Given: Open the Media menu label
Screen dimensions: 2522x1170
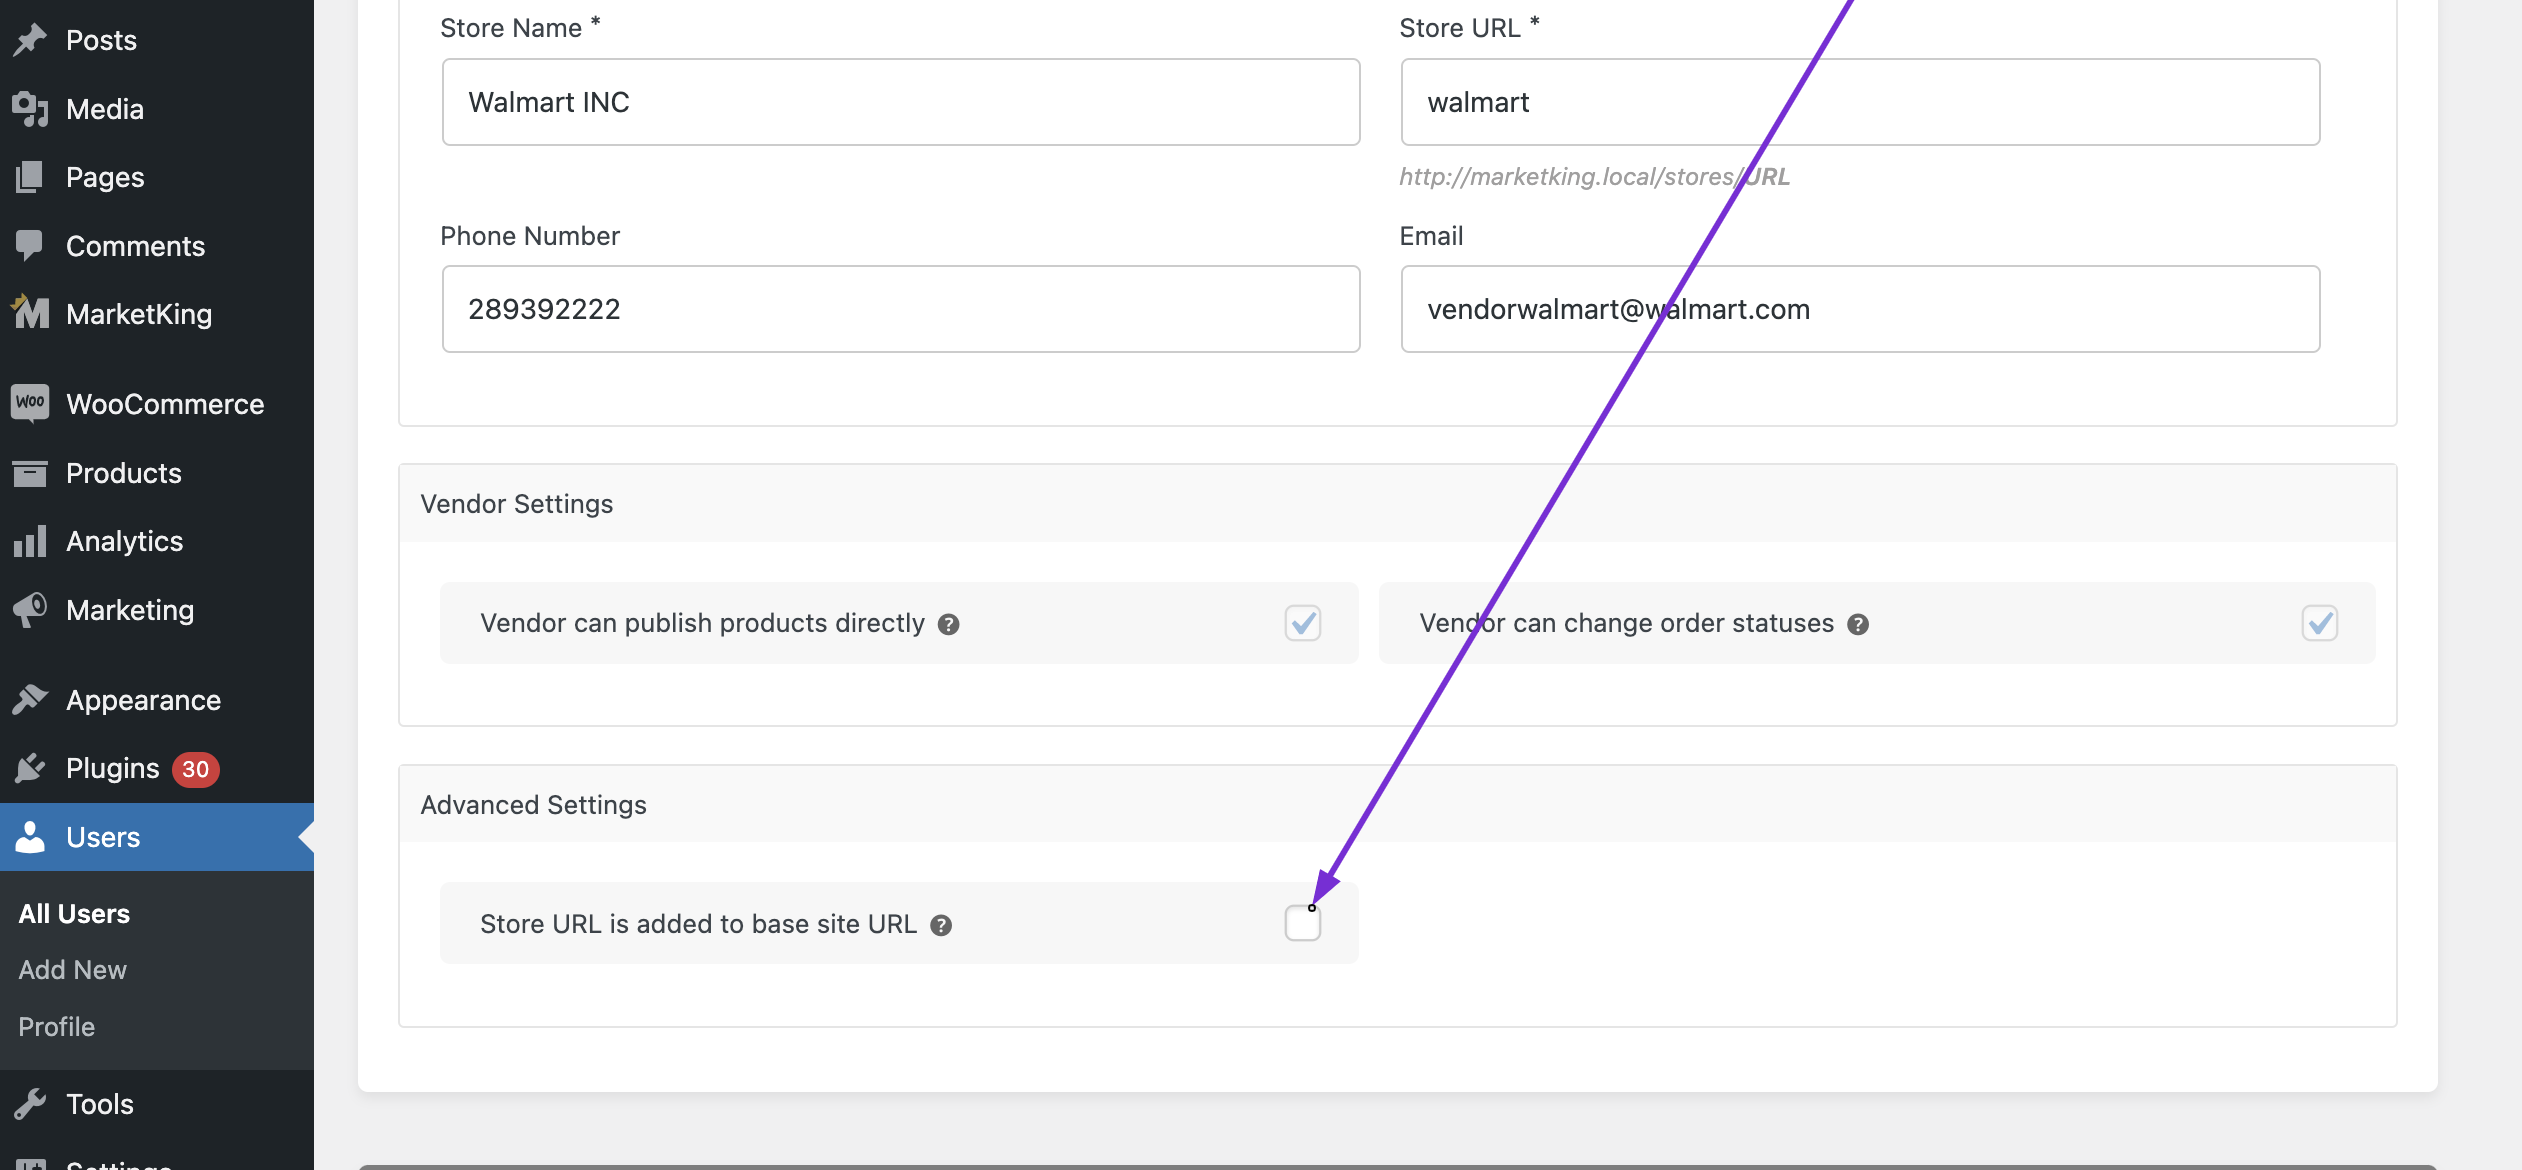Looking at the screenshot, I should 105,109.
